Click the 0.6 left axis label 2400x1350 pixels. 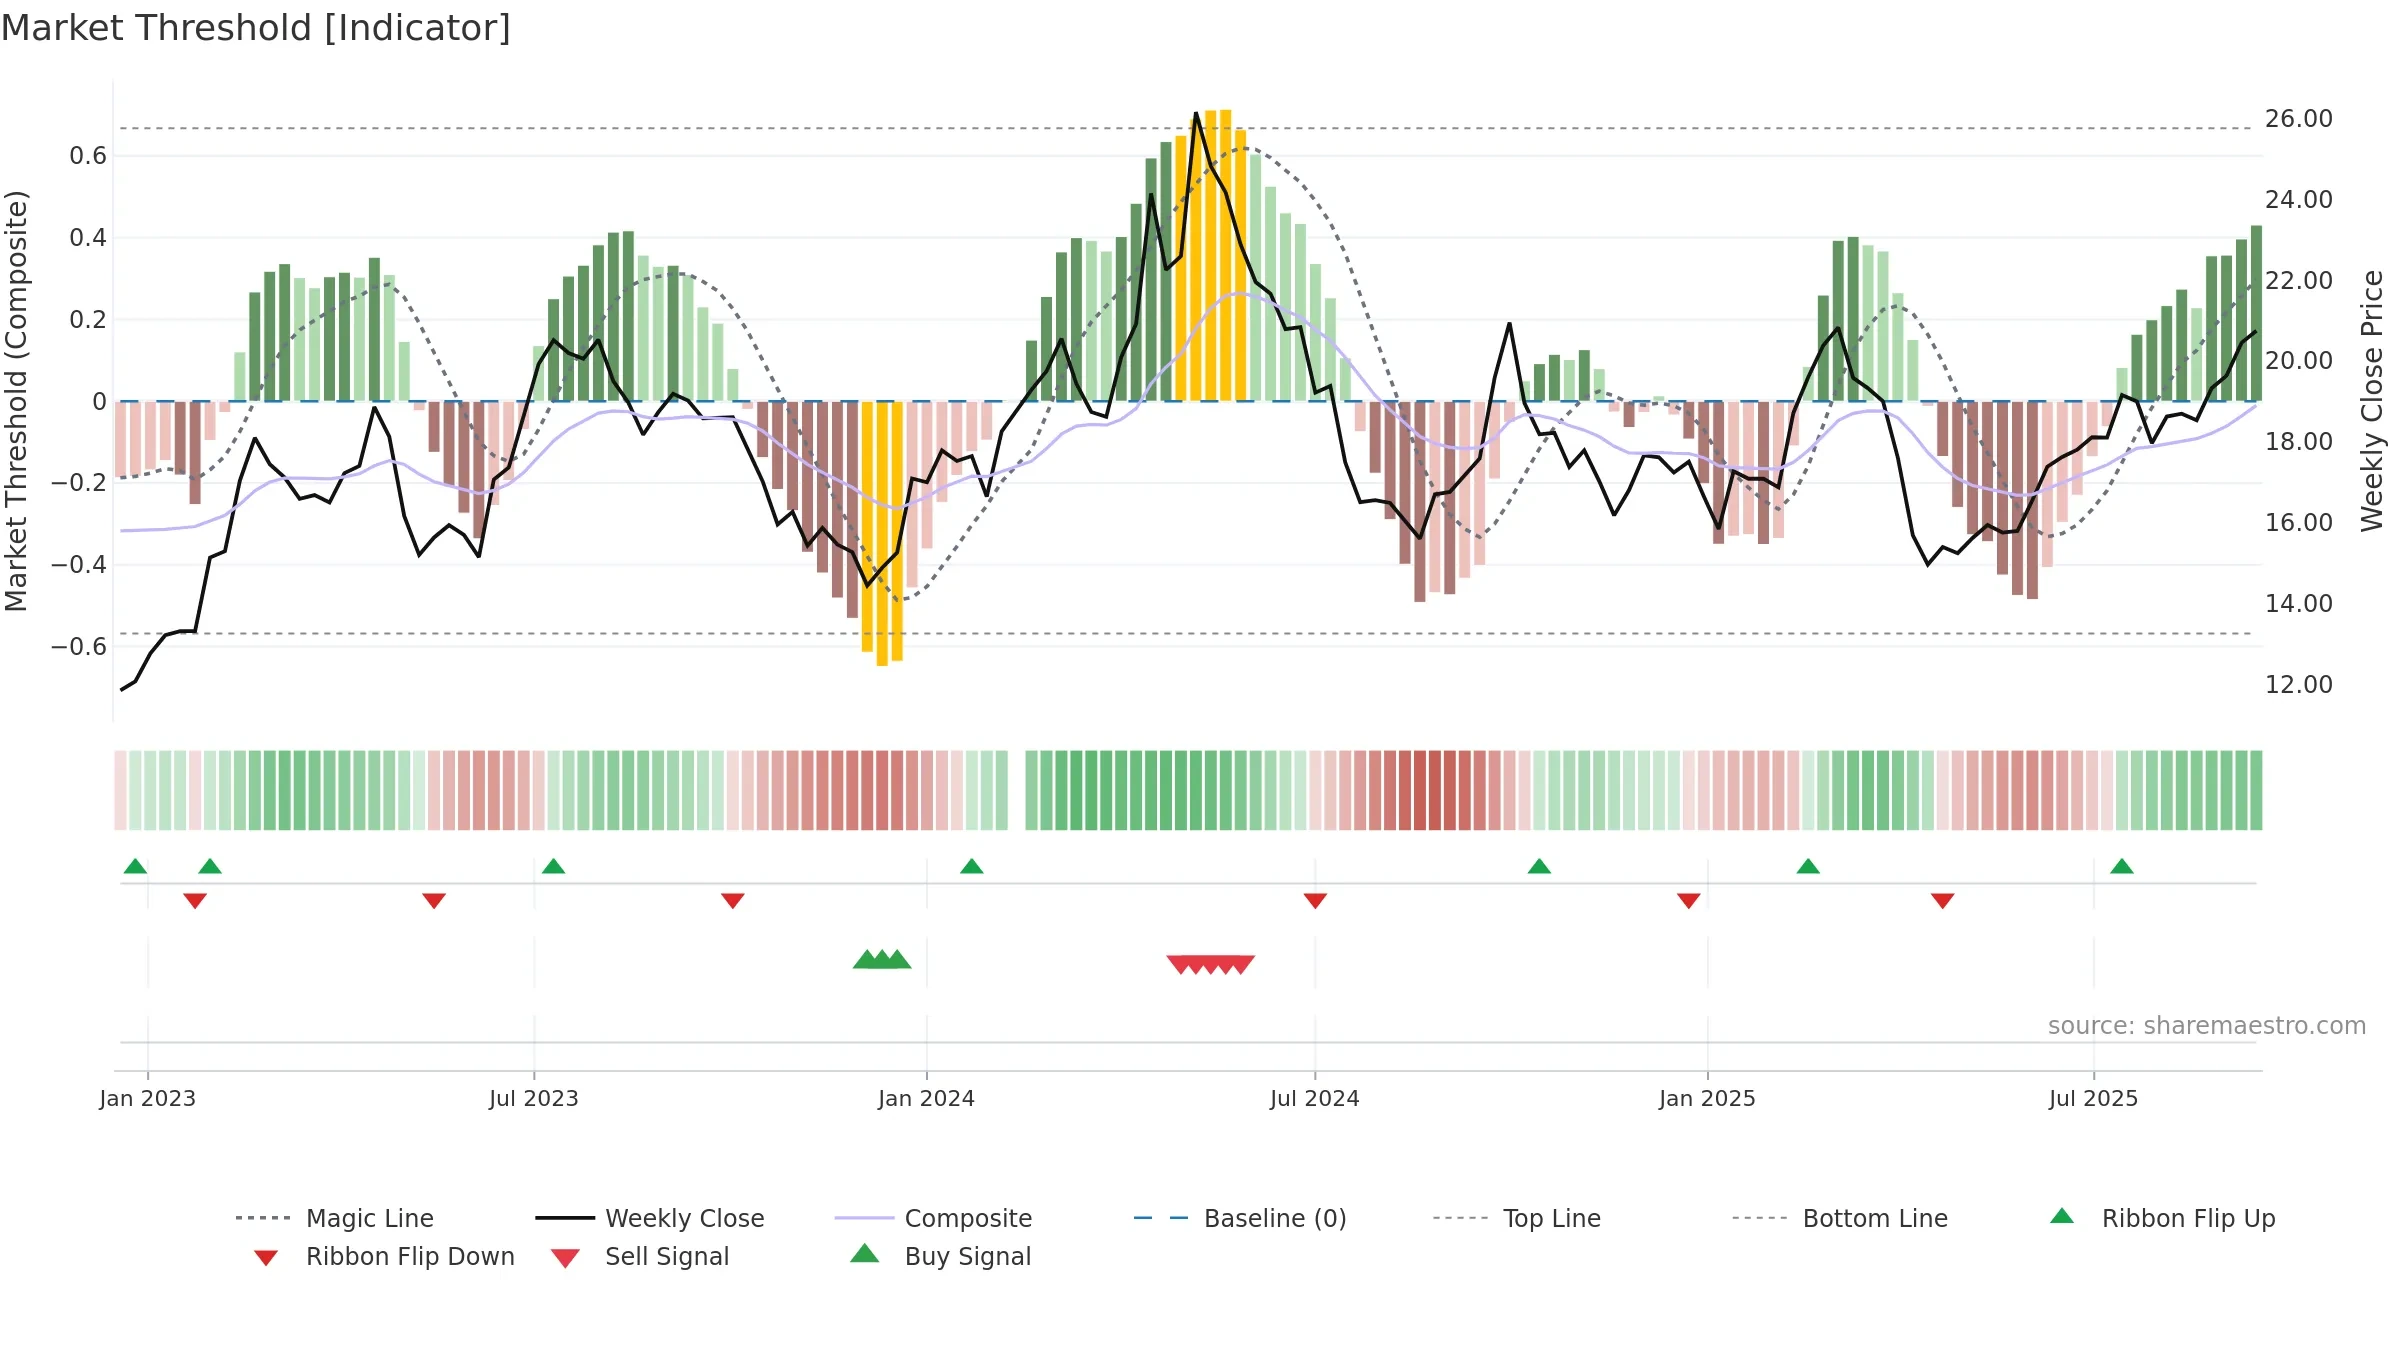click(x=88, y=155)
